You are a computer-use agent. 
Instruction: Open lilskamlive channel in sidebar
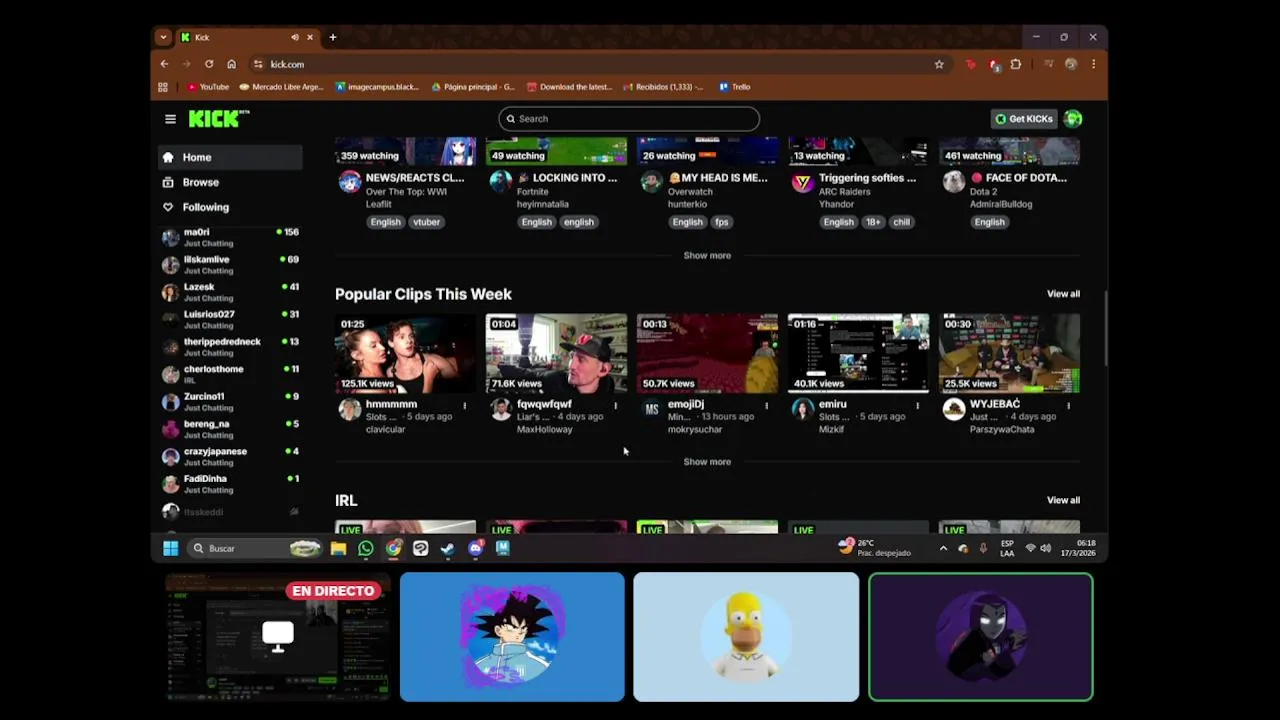(230, 265)
